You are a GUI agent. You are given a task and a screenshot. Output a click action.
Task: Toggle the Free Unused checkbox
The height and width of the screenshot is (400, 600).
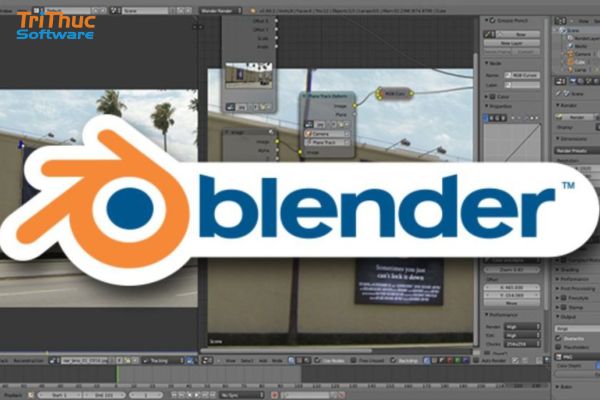tap(354, 361)
